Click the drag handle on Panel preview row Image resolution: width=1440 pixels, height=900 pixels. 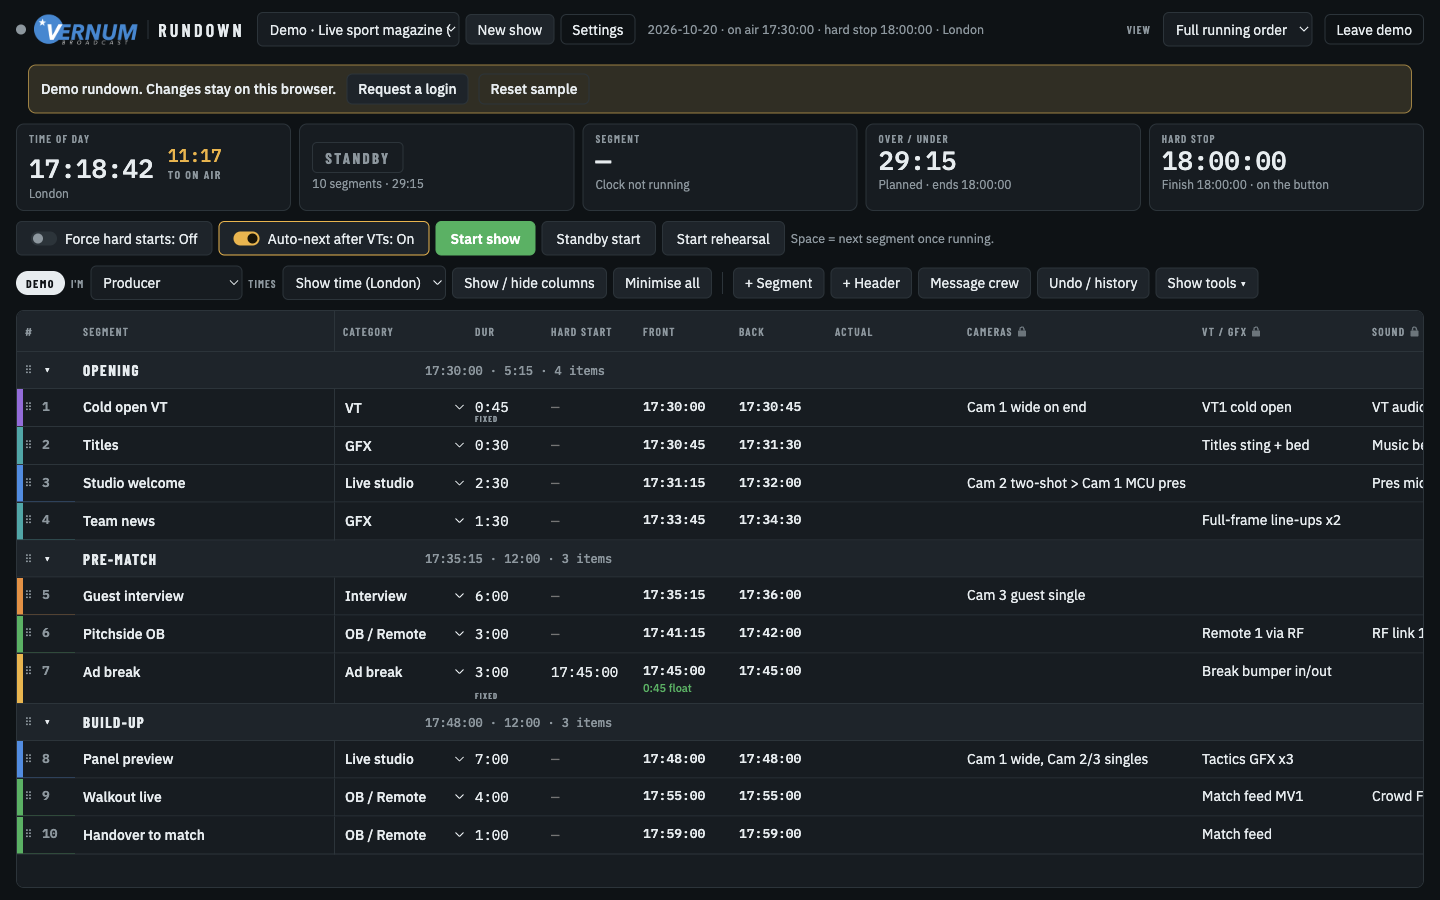[x=28, y=759]
